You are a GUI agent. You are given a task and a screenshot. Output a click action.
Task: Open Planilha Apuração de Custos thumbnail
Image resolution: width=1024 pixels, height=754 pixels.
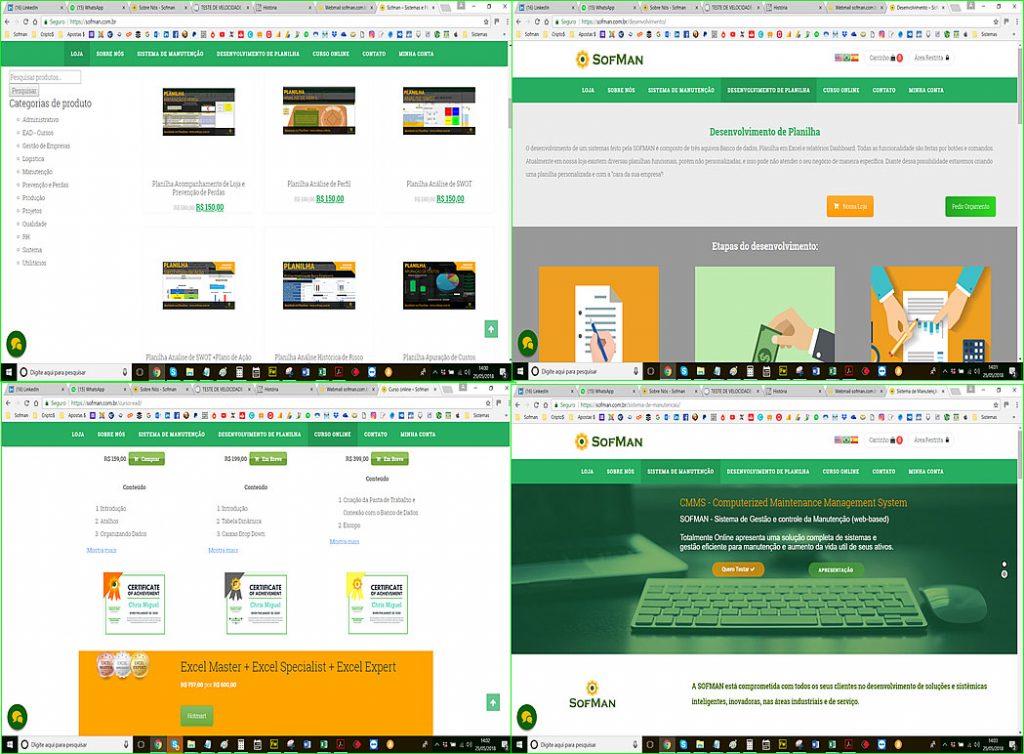coord(439,285)
